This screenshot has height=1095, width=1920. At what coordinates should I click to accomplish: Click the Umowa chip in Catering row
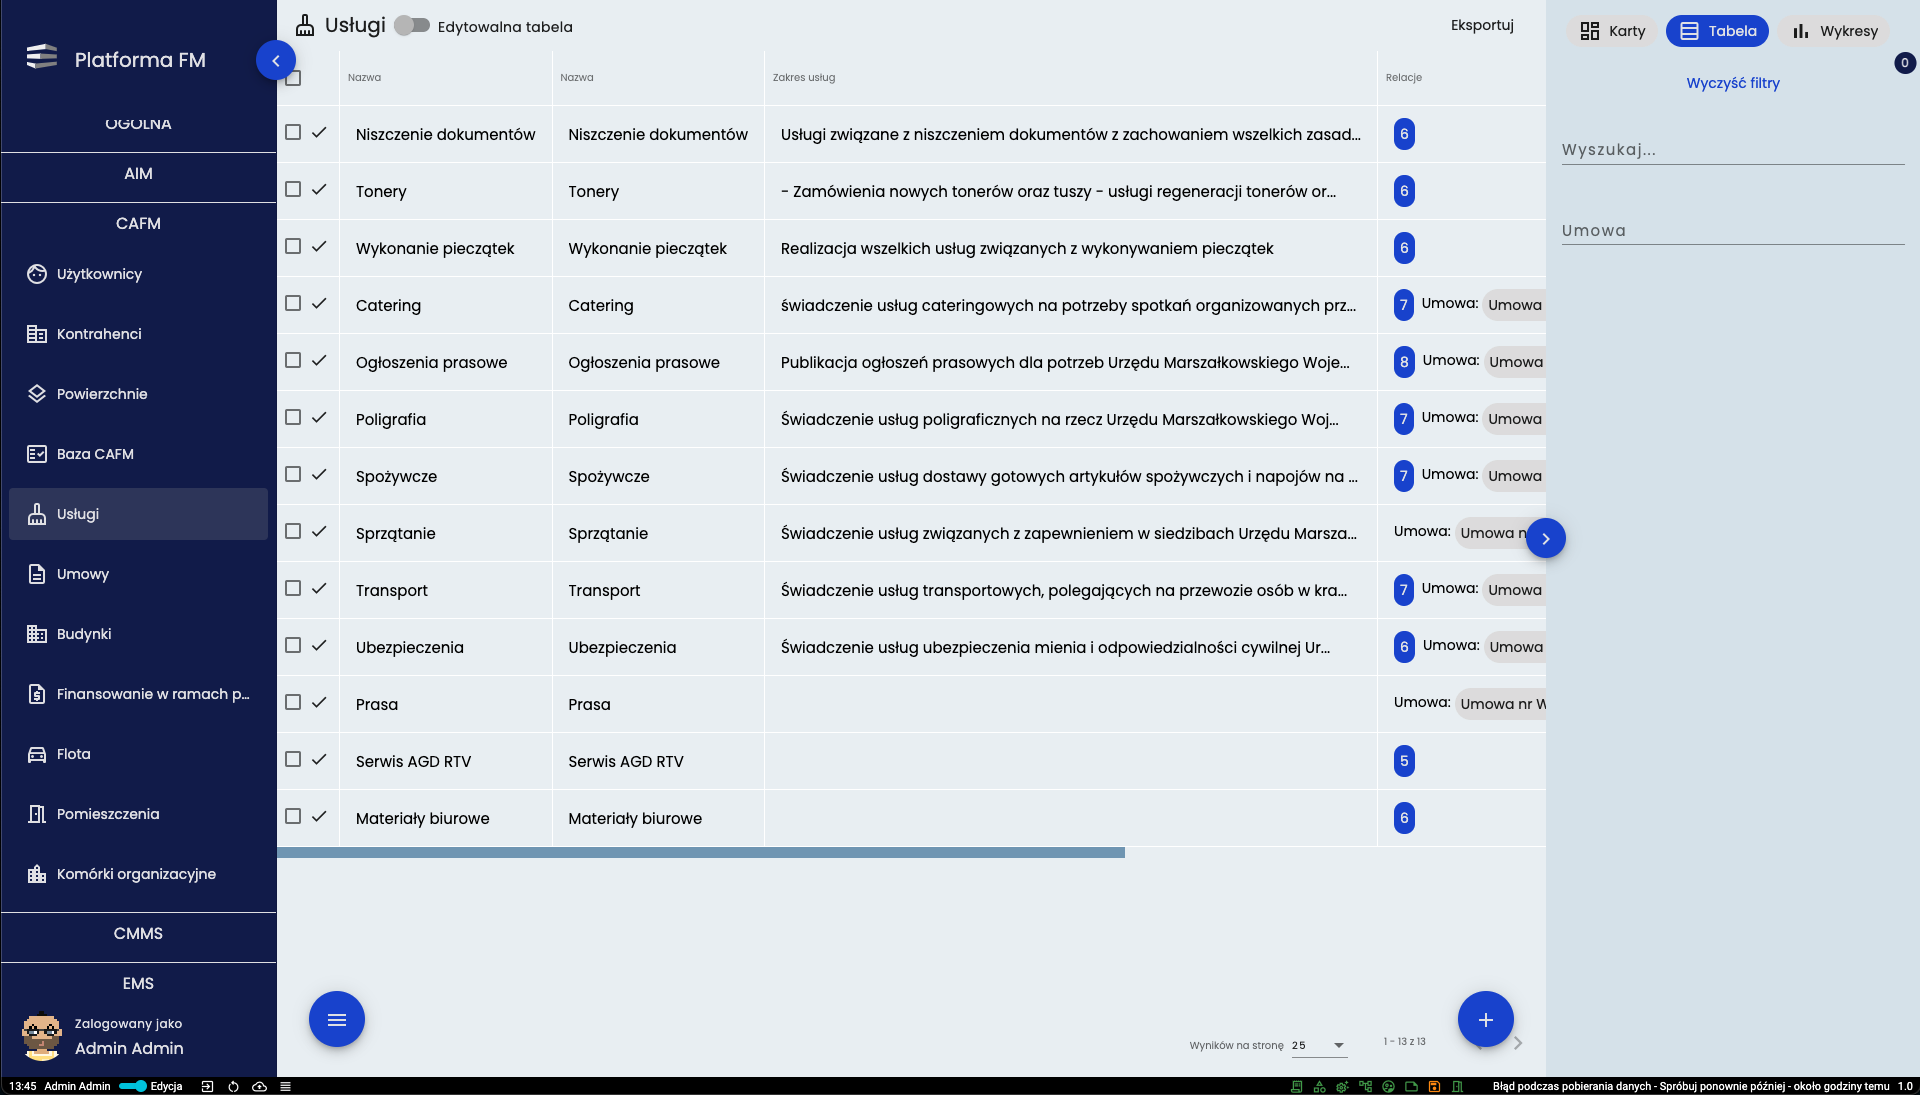click(x=1515, y=305)
